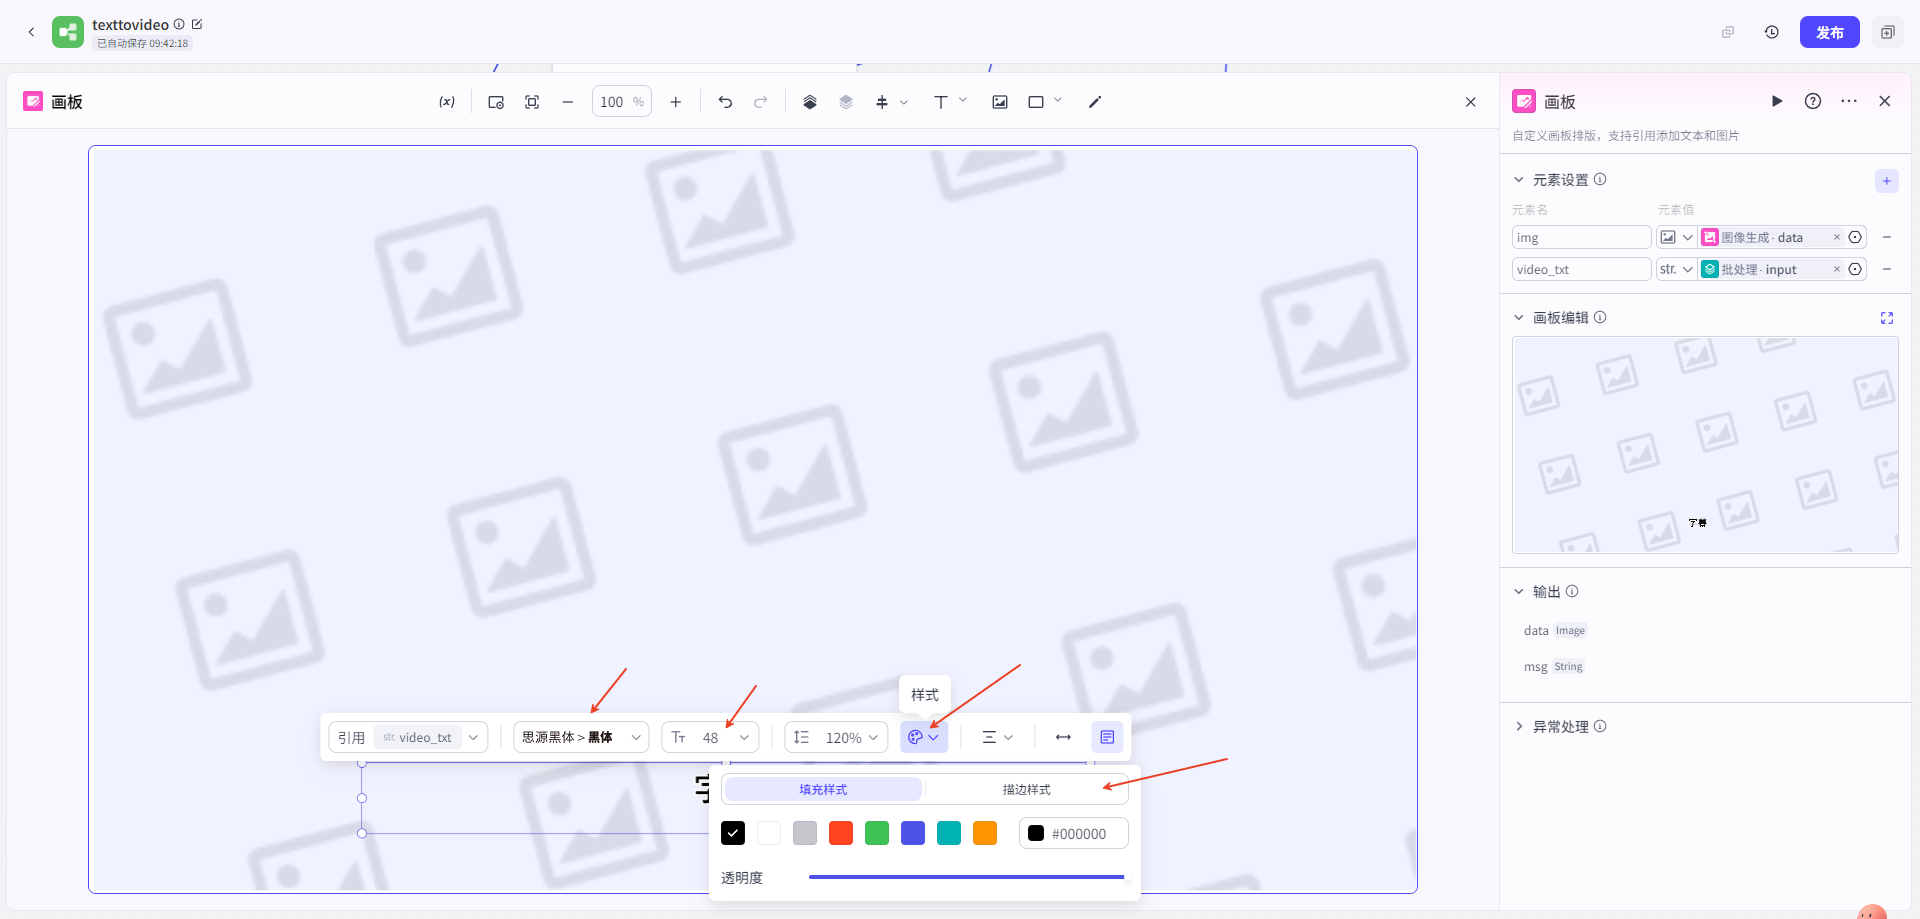Click the fit-to-screen frame icon
The height and width of the screenshot is (919, 1920).
[532, 102]
